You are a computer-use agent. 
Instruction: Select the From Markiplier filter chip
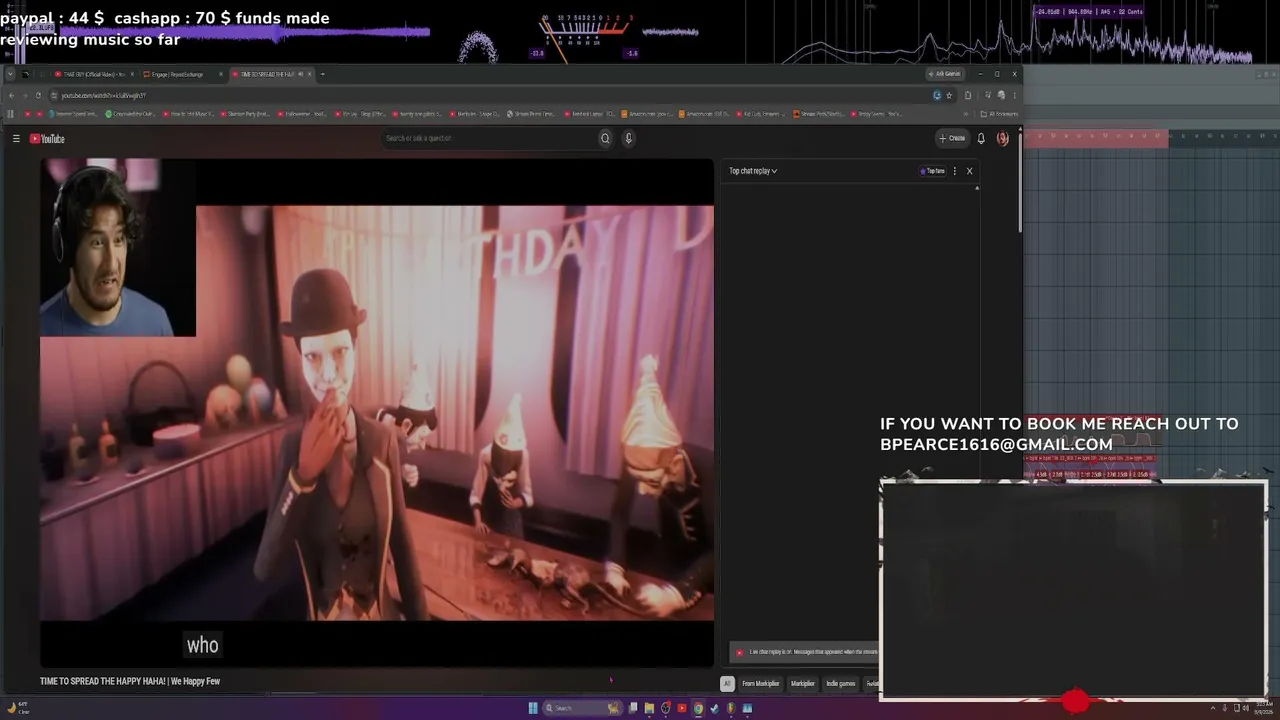click(x=761, y=684)
